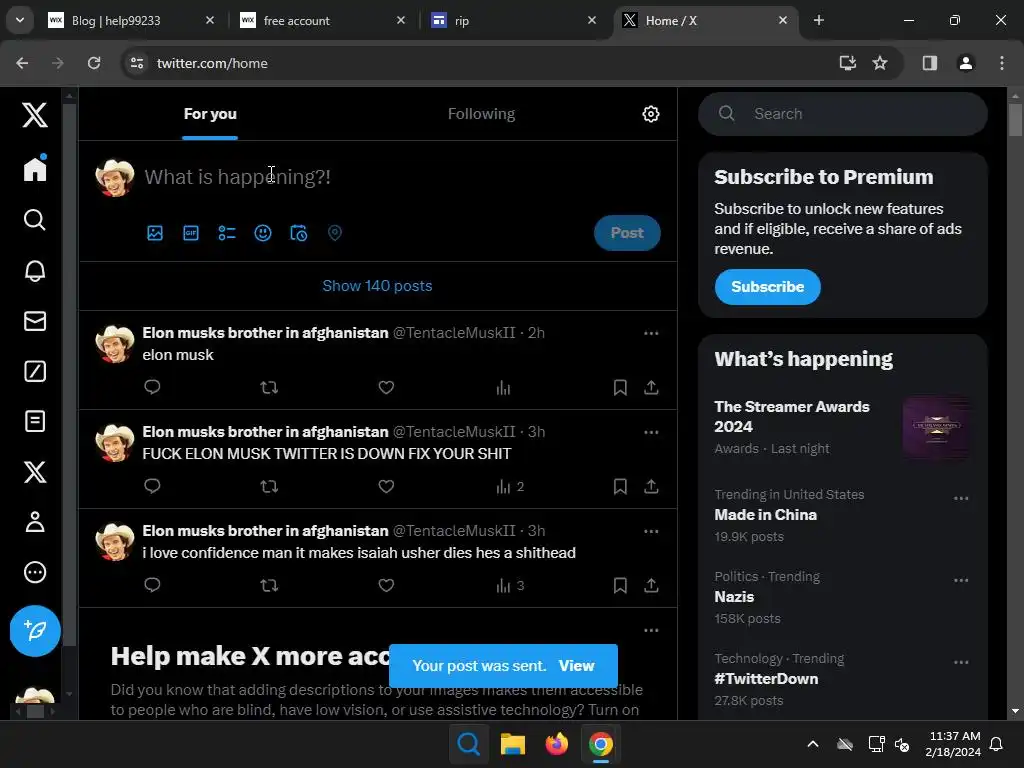The width and height of the screenshot is (1024, 768).
Task: Like the "TWITTER IS DOWN" post
Action: click(386, 487)
